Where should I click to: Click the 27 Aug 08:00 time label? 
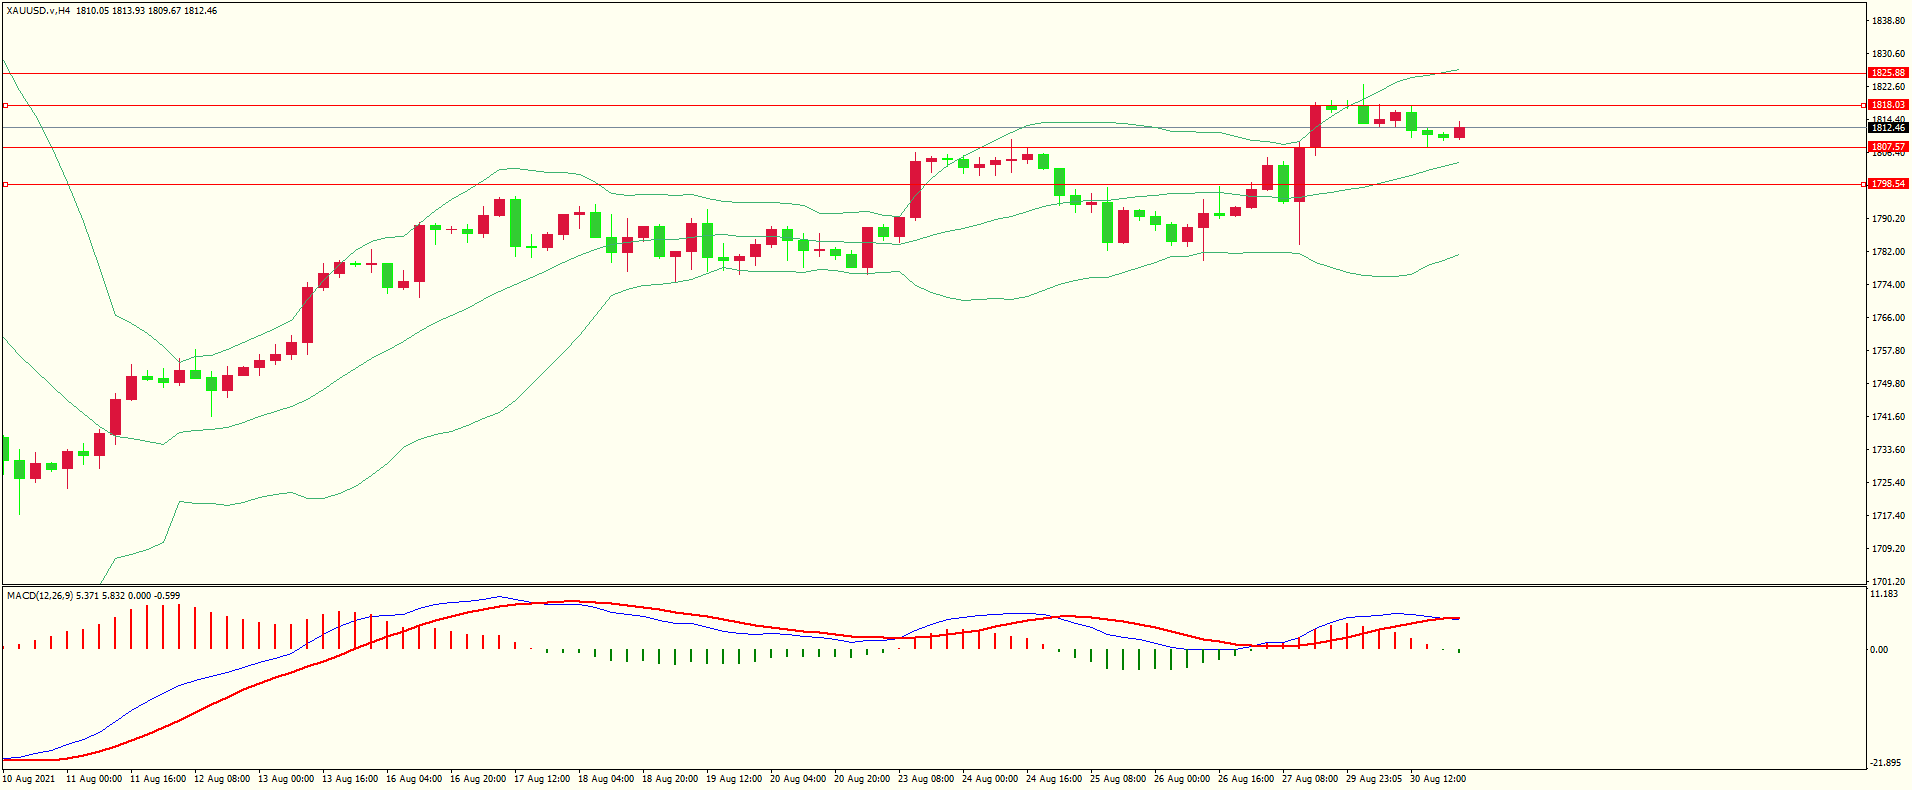click(x=1310, y=779)
